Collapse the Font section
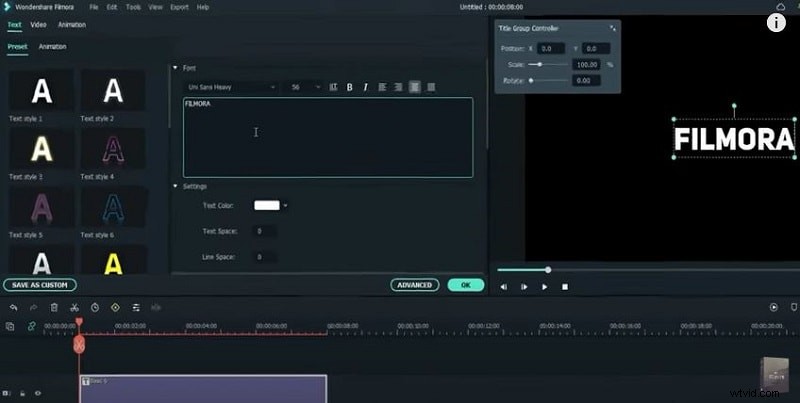This screenshot has height=403, width=800. (x=175, y=68)
